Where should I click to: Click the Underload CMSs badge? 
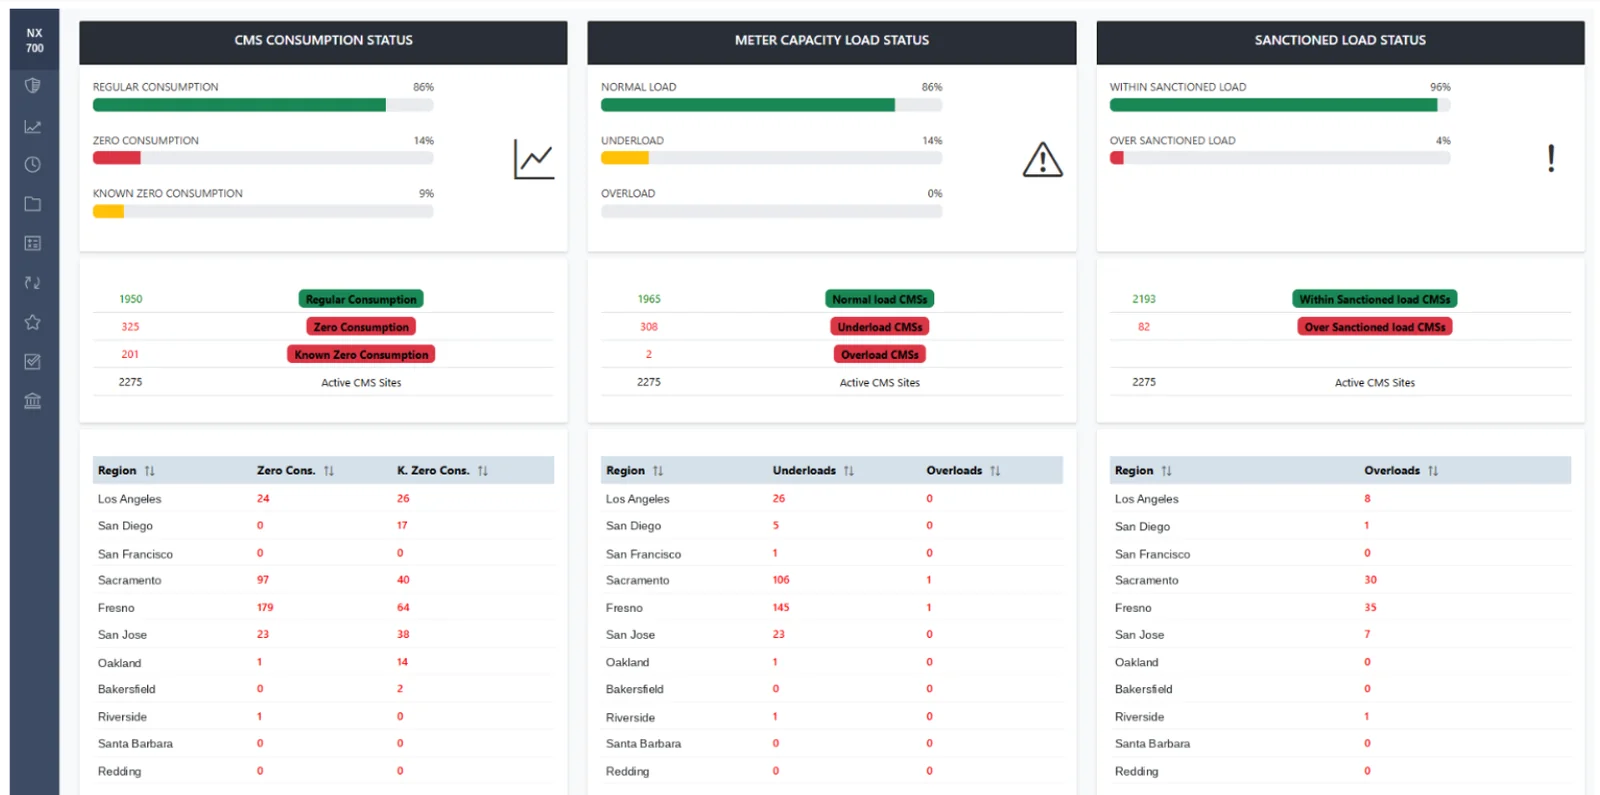point(880,327)
